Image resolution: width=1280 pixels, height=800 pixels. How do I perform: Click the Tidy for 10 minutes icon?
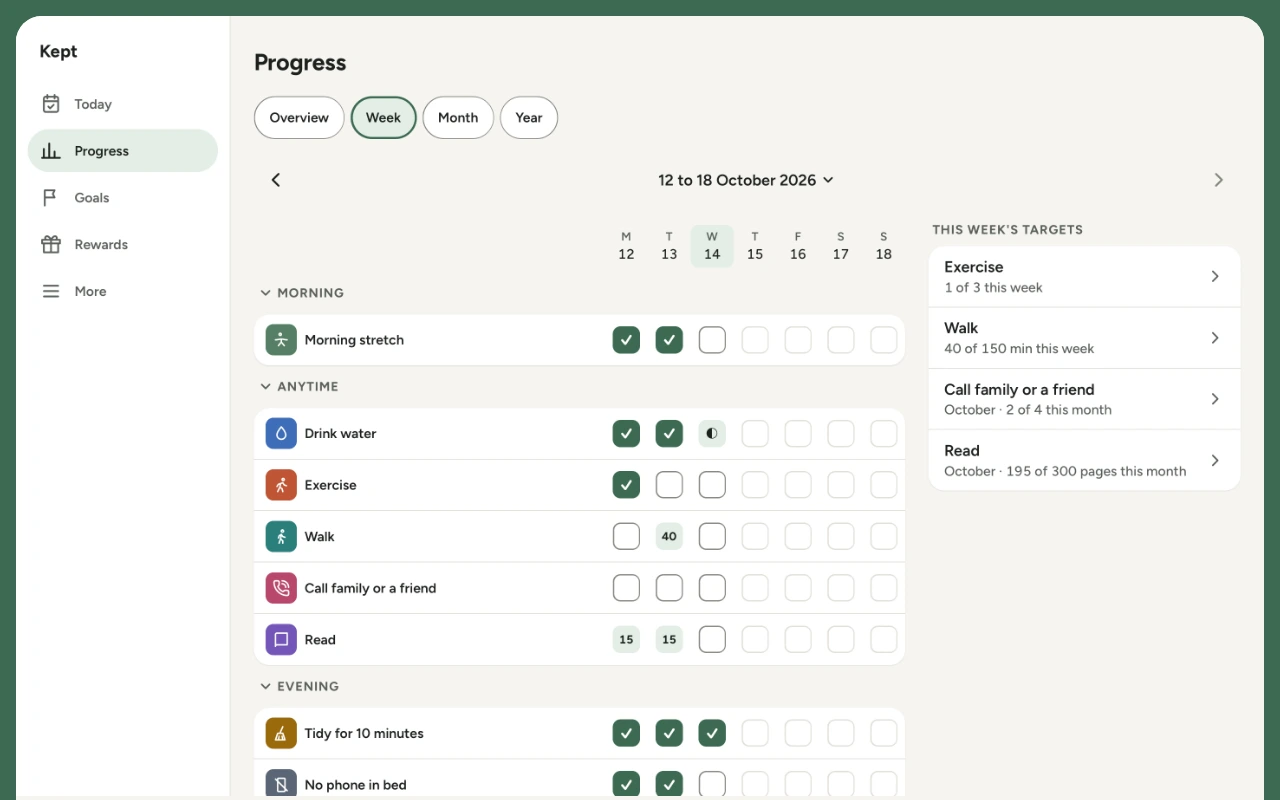(281, 733)
